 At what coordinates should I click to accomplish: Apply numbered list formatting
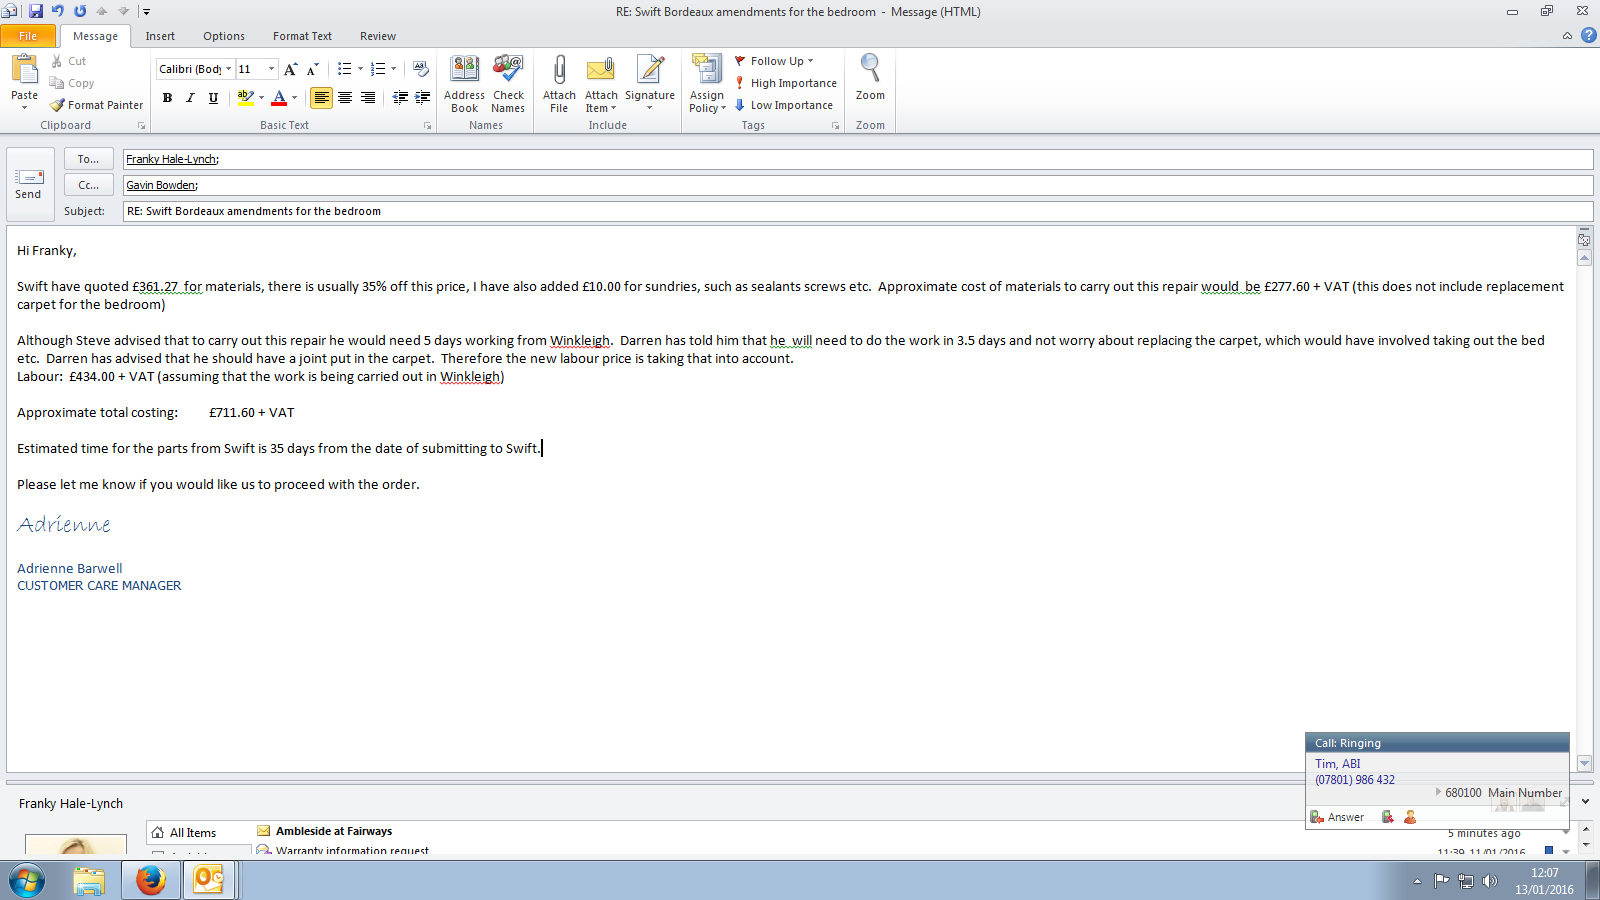(377, 69)
